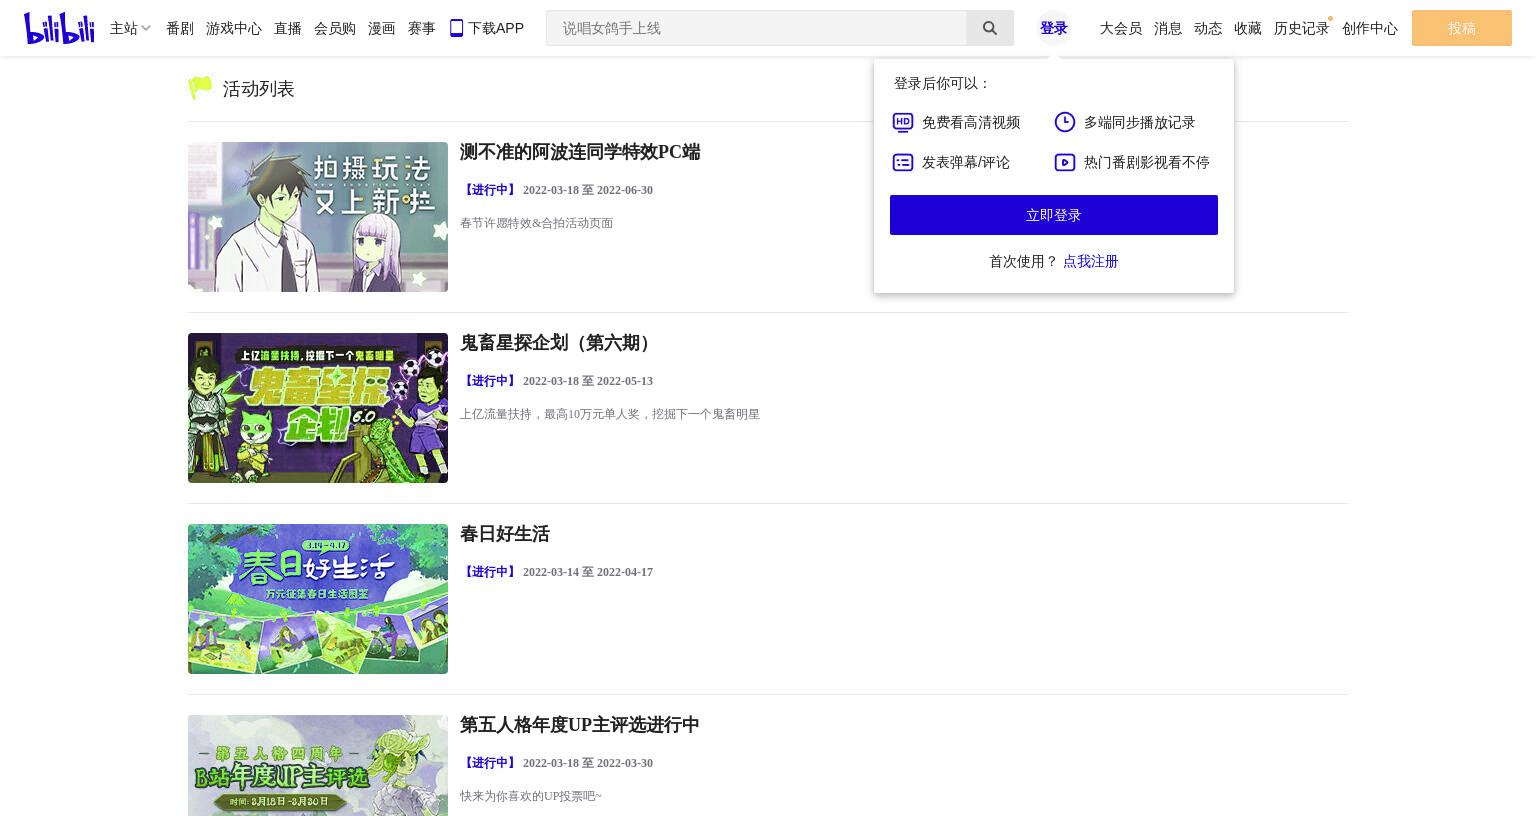1536x816 pixels.
Task: Click the 登录 avatar button
Action: click(1054, 28)
